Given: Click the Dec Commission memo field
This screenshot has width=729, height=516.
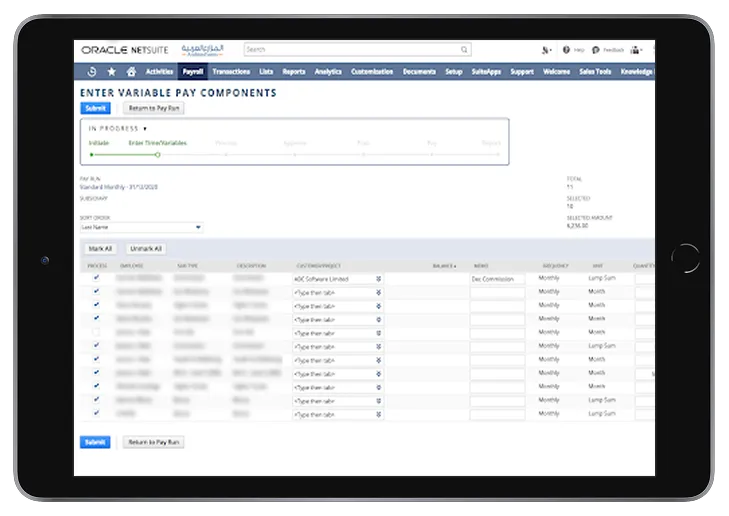Looking at the screenshot, I should [x=497, y=279].
